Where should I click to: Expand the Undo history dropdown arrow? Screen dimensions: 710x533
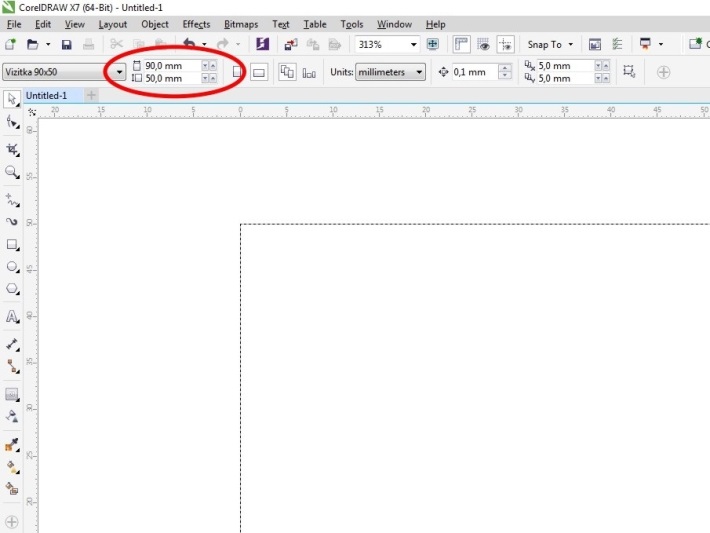click(x=204, y=44)
